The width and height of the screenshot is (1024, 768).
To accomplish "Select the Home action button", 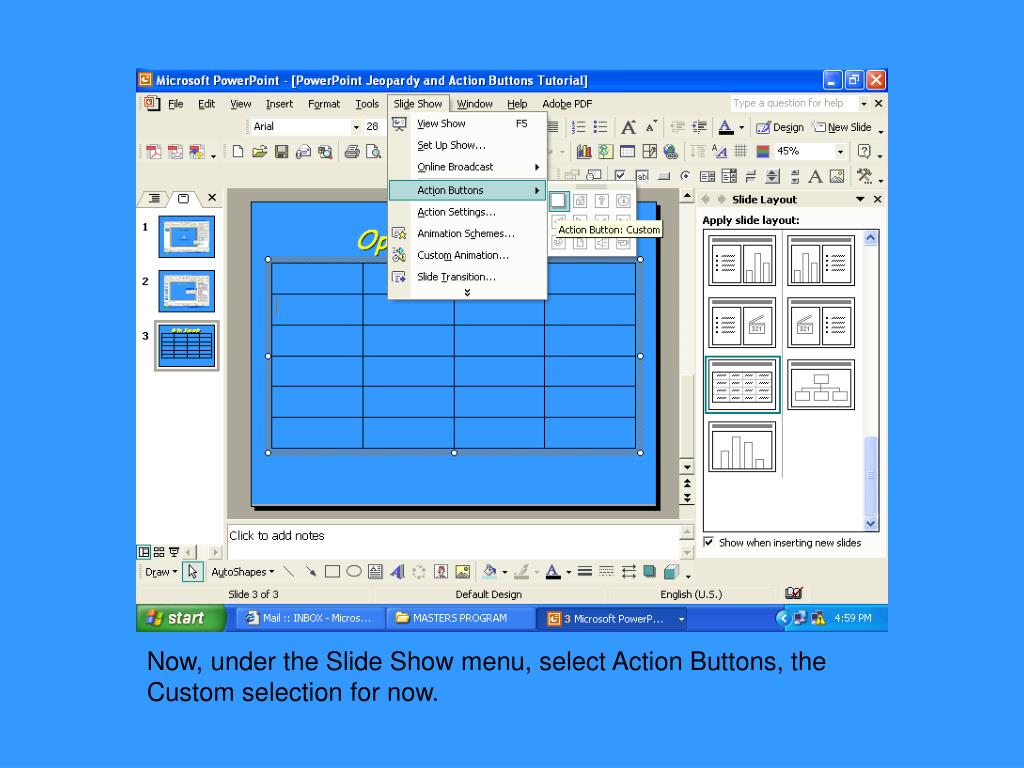I will tap(580, 200).
